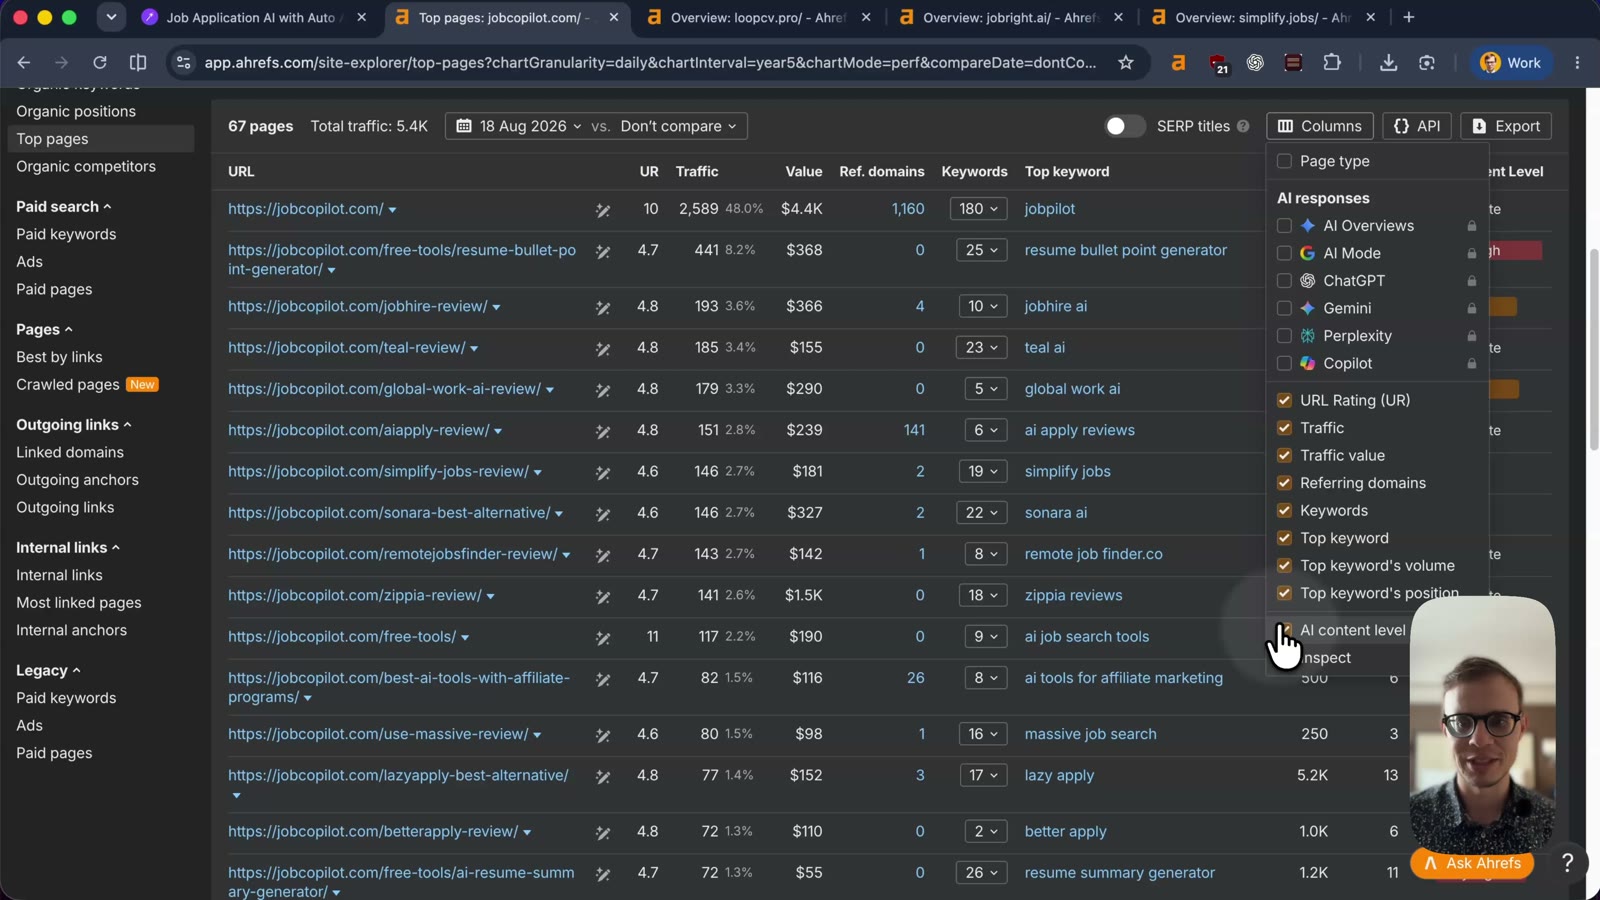Click the inspect icon for aiapply-review row
This screenshot has height=900, width=1600.
[x=603, y=432]
